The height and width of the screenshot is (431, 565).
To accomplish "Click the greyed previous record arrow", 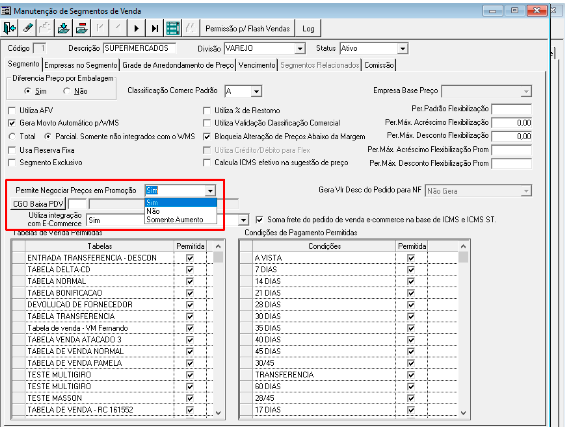I will click(x=118, y=28).
